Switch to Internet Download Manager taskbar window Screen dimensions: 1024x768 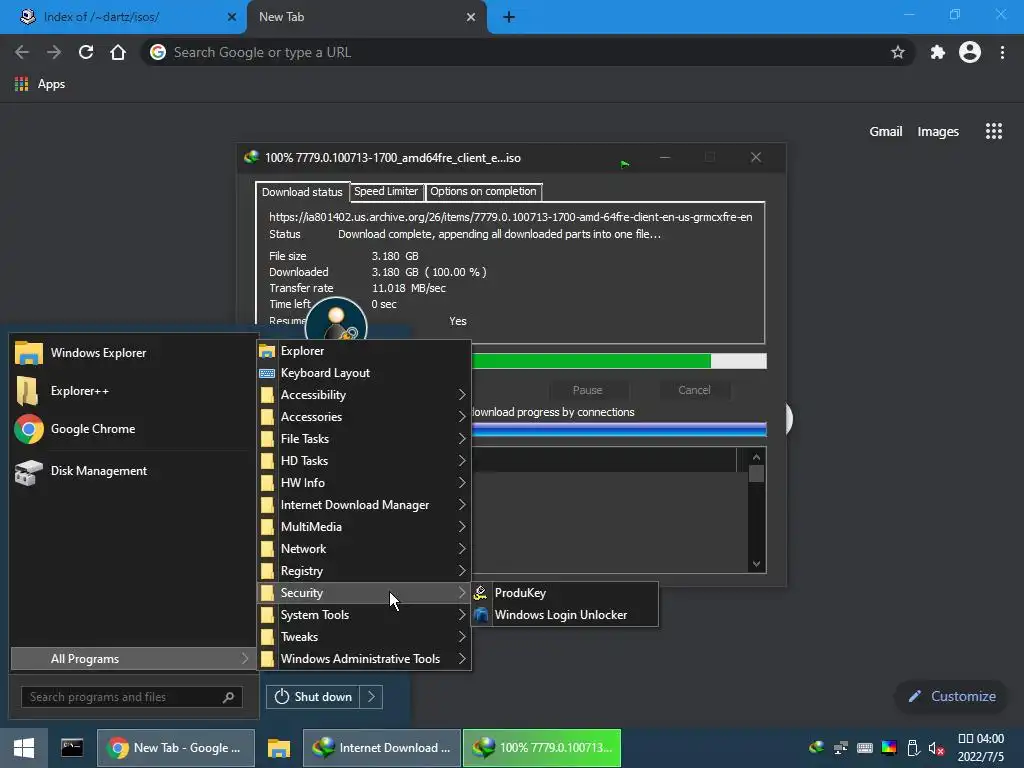(381, 748)
